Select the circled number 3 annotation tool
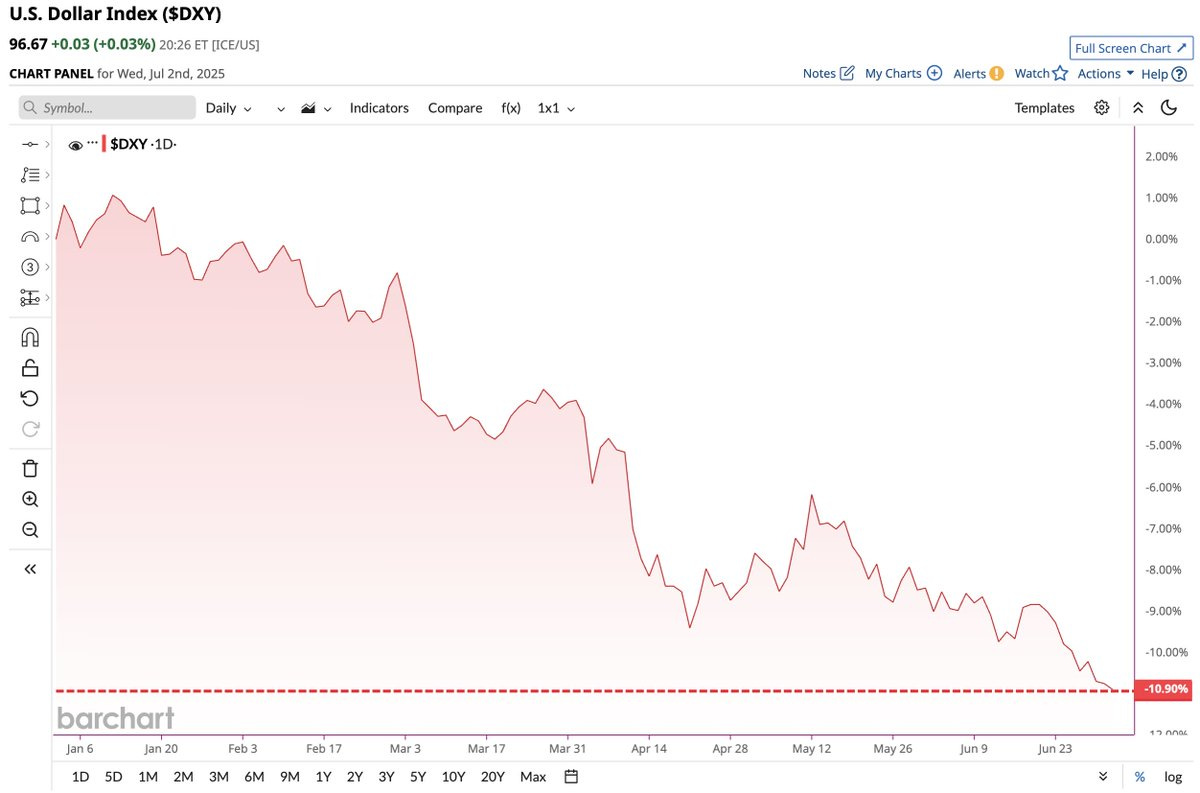This screenshot has width=1200, height=793. point(30,267)
